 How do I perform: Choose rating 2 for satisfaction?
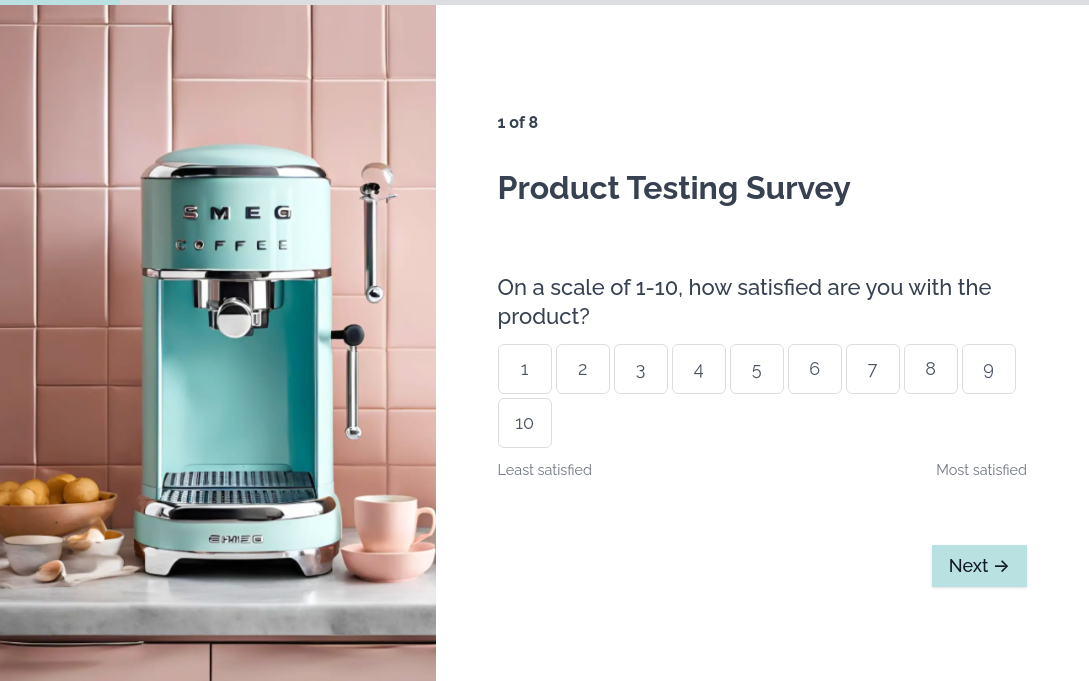click(583, 369)
